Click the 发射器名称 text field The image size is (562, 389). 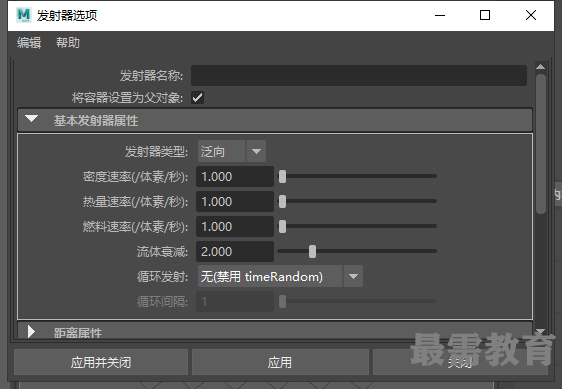(359, 75)
